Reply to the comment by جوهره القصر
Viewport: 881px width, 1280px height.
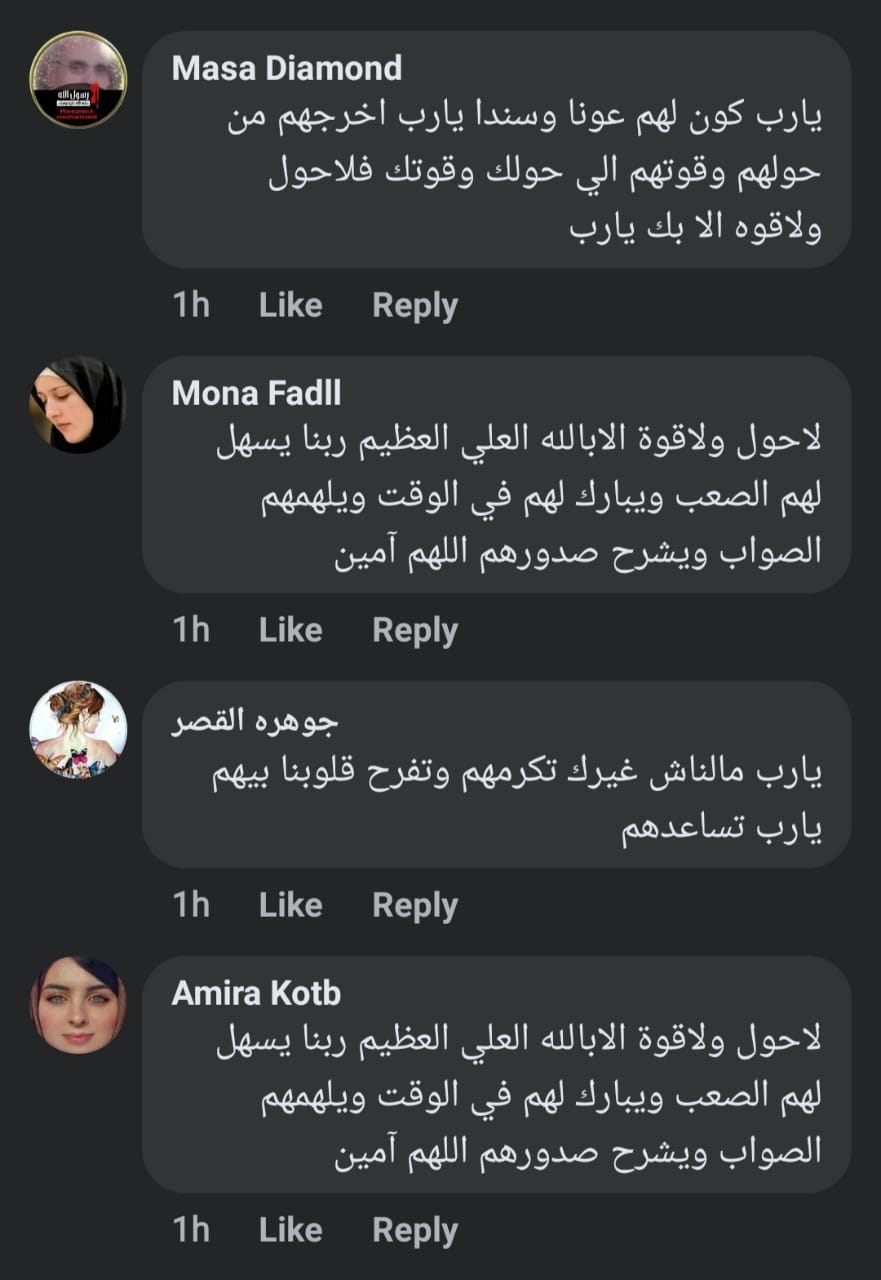click(x=415, y=905)
